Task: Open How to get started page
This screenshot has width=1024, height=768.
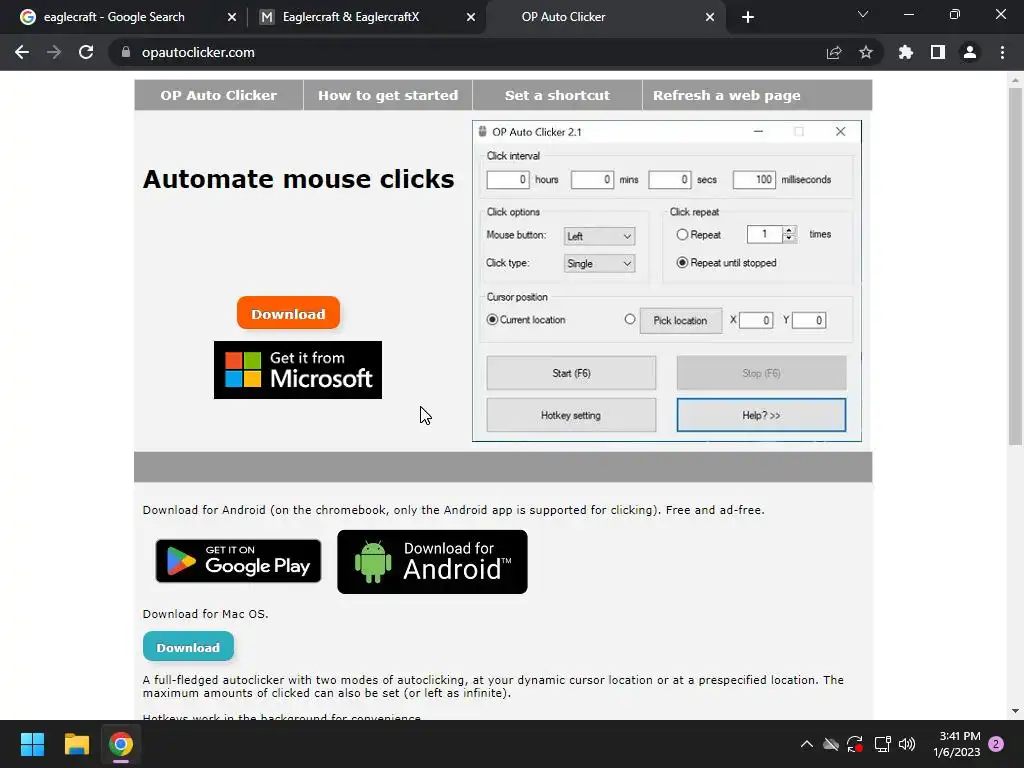Action: [x=388, y=95]
